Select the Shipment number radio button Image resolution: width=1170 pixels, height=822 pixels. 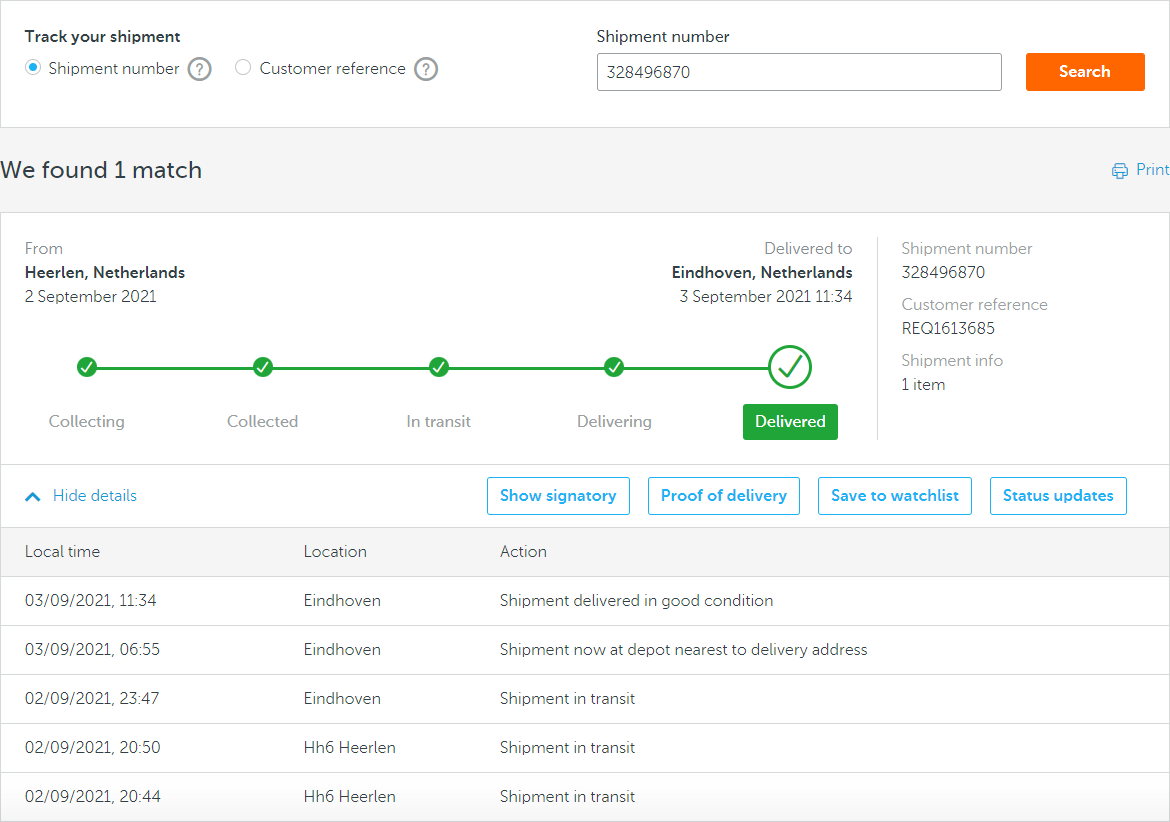(x=33, y=68)
